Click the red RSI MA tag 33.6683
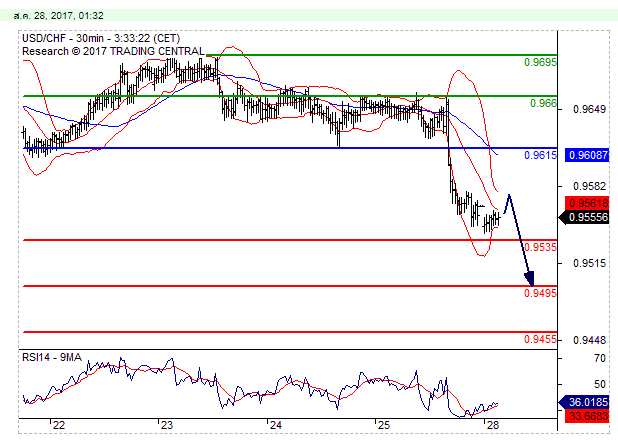 pyautogui.click(x=587, y=416)
